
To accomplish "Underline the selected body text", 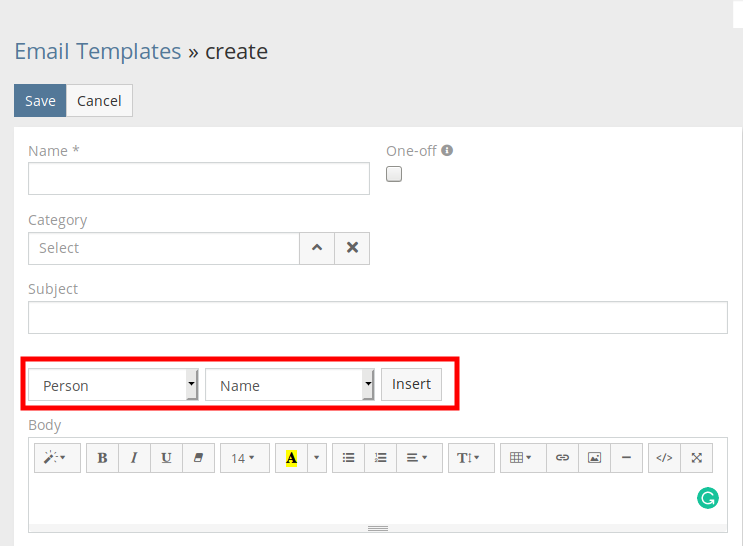I will [166, 458].
